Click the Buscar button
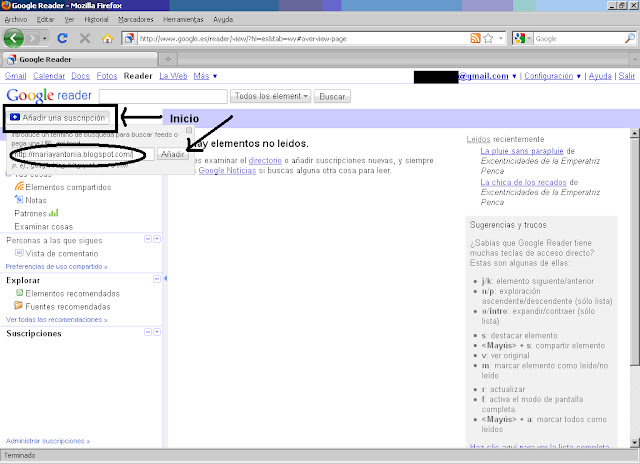This screenshot has height=464, width=640. tap(332, 96)
